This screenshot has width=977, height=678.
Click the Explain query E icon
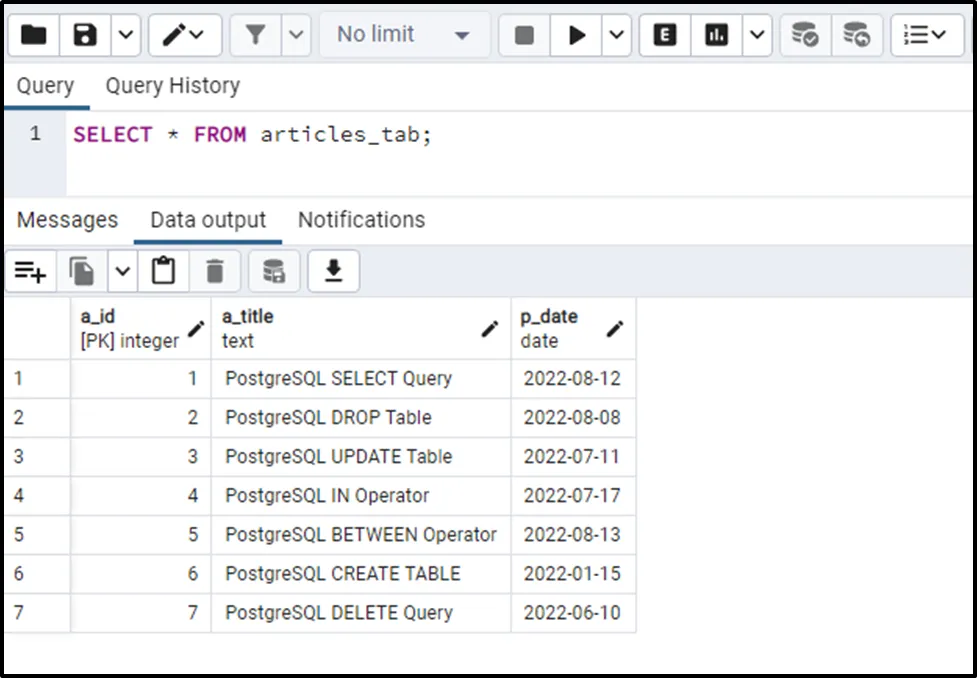[x=665, y=35]
